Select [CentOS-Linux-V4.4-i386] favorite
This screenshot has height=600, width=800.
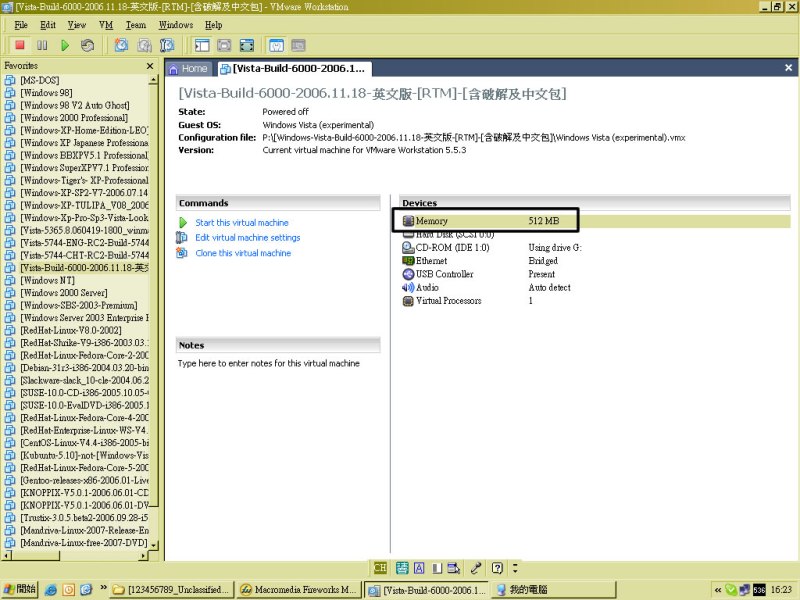point(84,443)
